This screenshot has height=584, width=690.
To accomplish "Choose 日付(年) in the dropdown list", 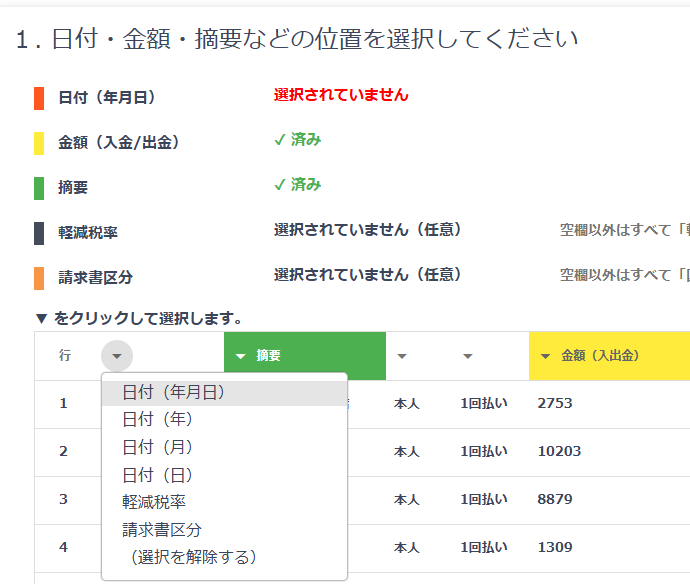I will pos(224,419).
